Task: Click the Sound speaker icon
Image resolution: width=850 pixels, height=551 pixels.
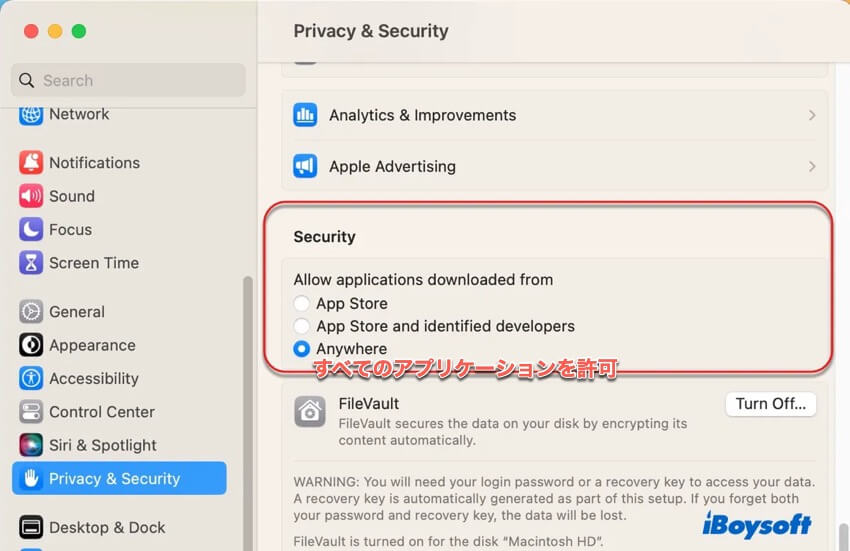Action: click(31, 196)
